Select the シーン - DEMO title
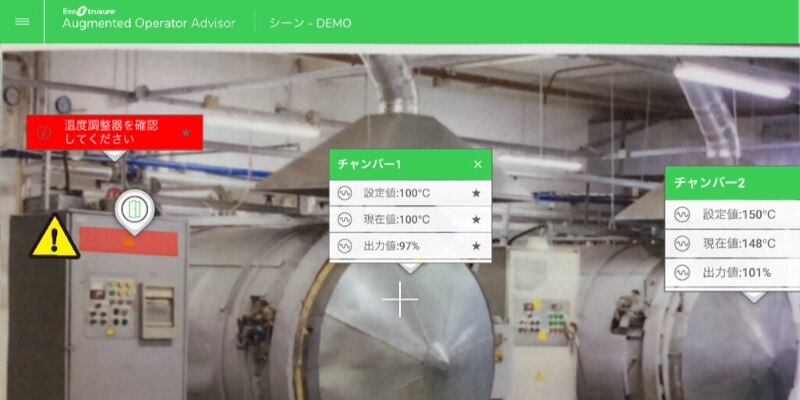 310,23
